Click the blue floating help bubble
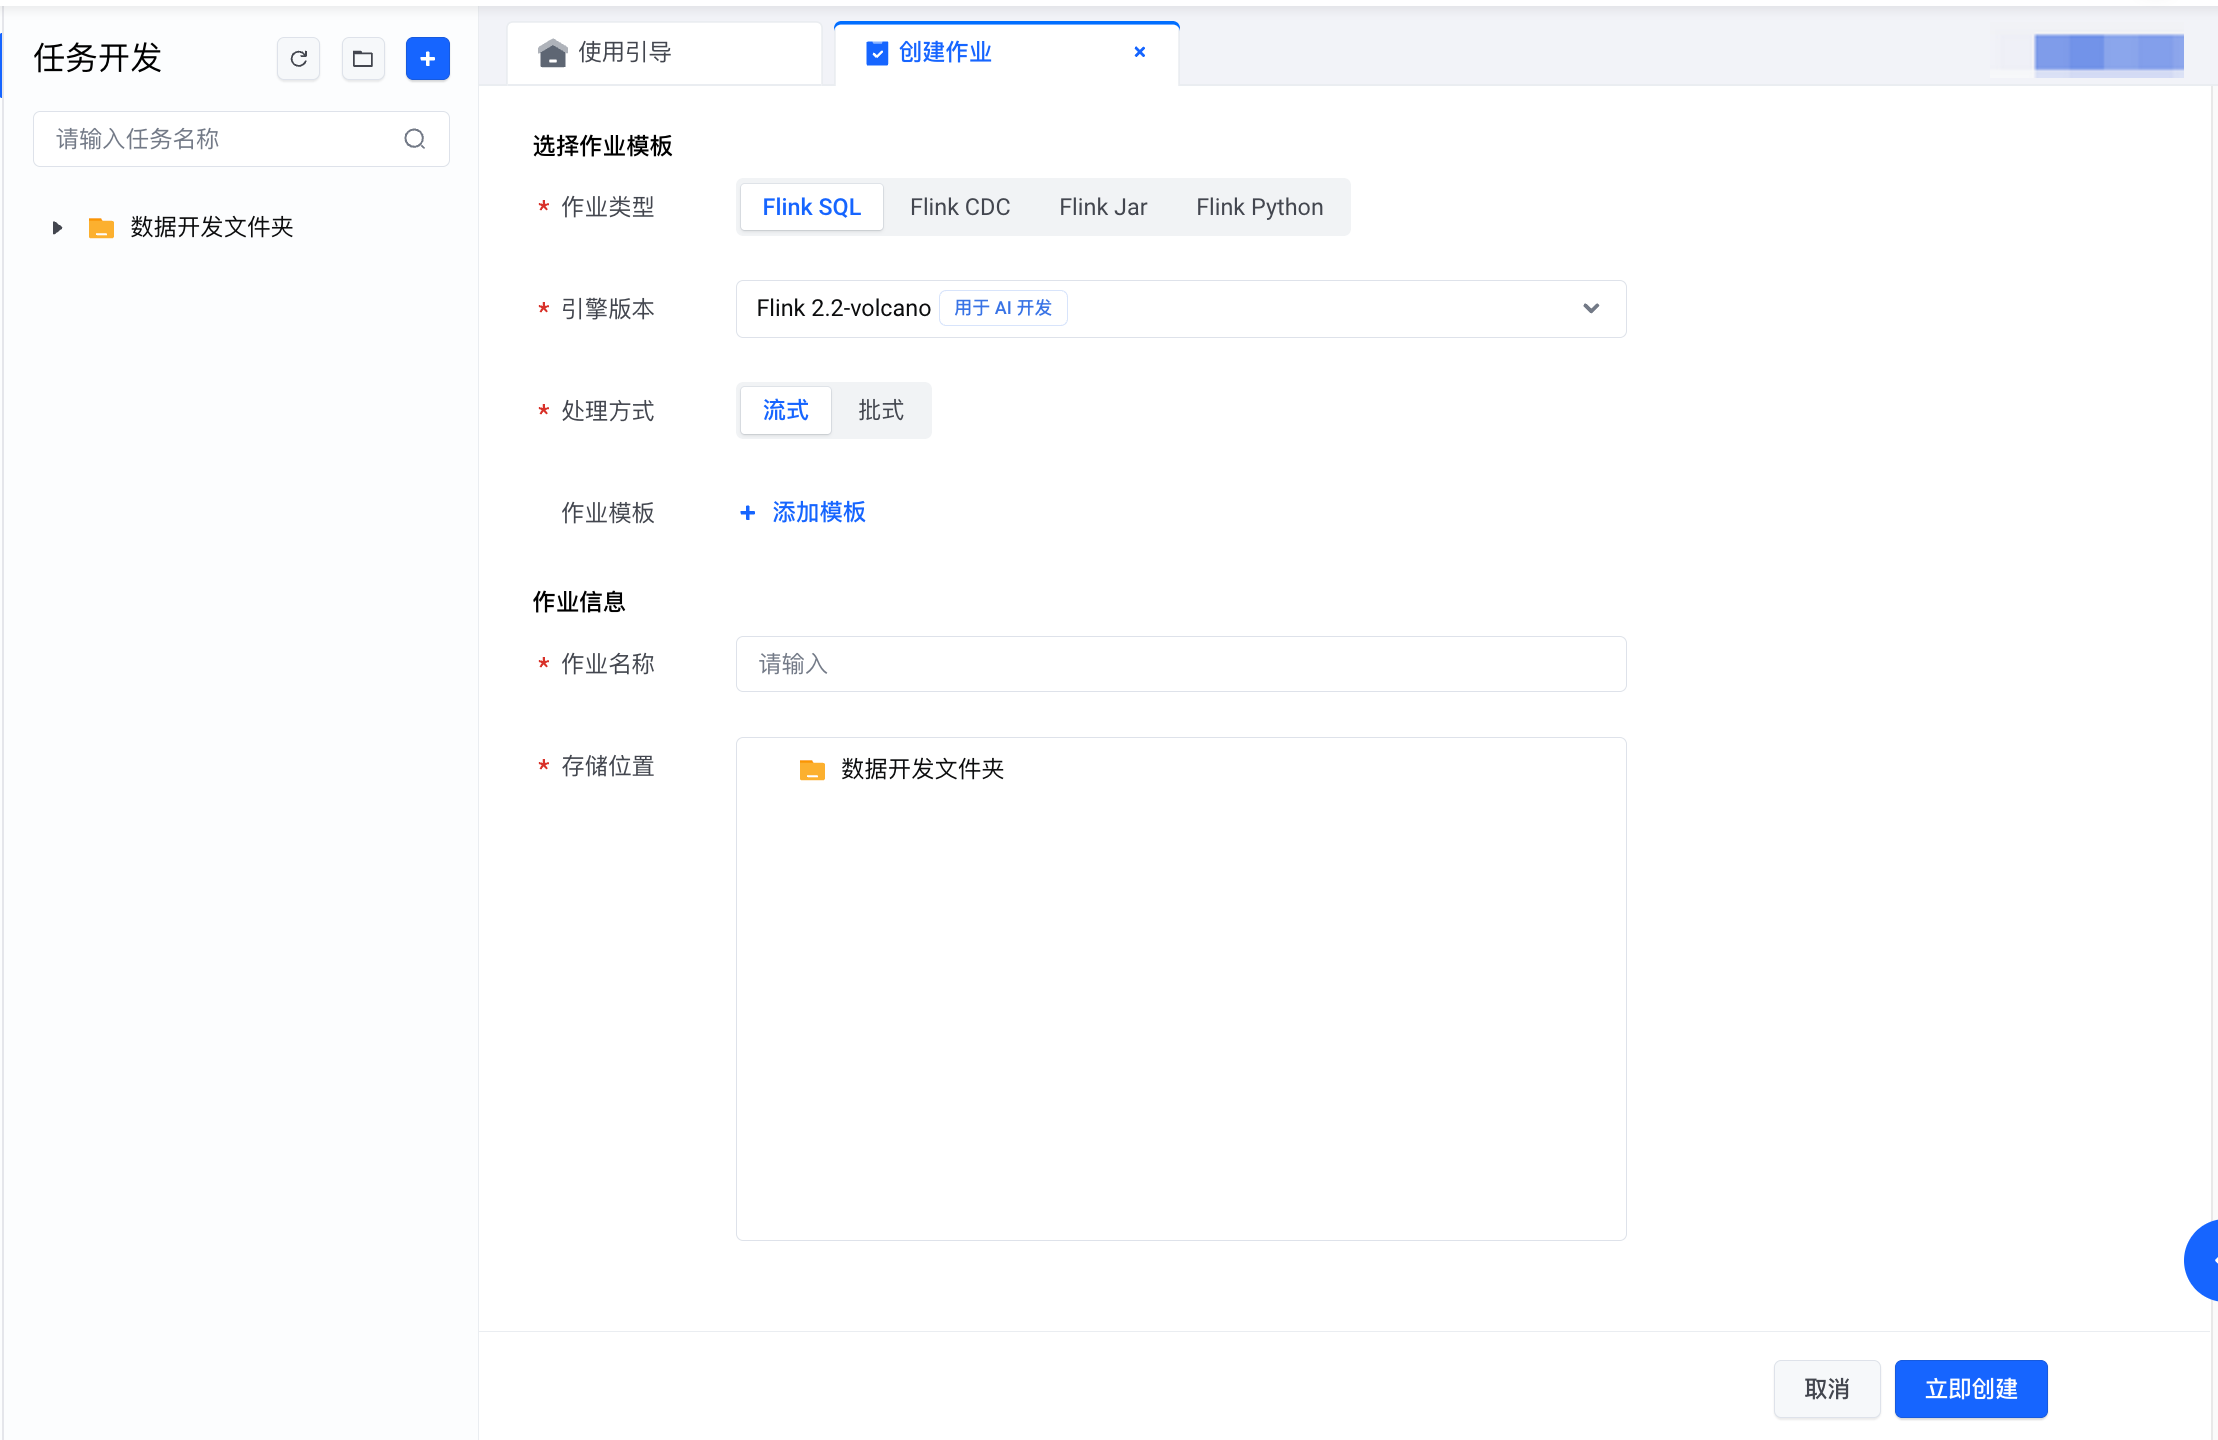 [2202, 1260]
